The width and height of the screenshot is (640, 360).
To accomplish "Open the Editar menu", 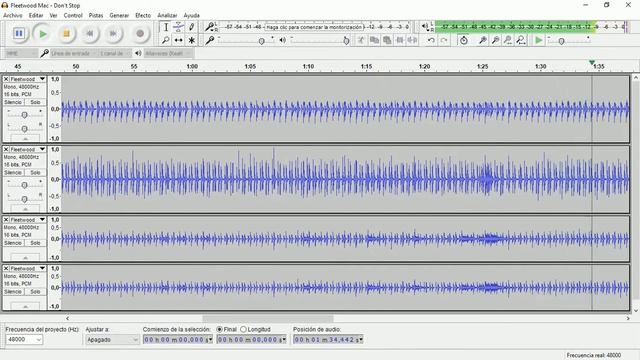I will click(36, 15).
